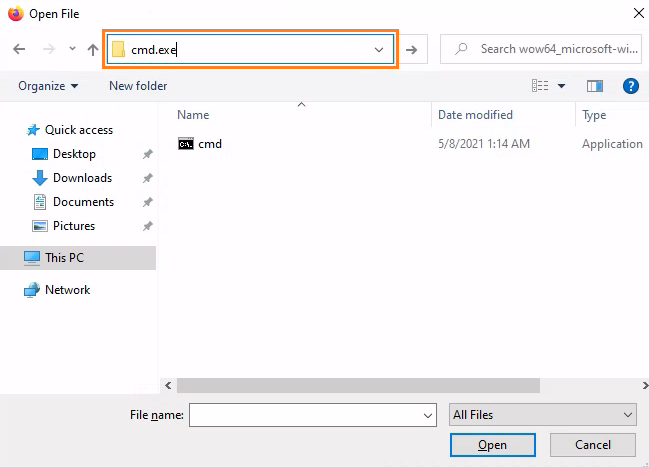
Task: Click New folder in toolbar
Action: click(x=138, y=86)
